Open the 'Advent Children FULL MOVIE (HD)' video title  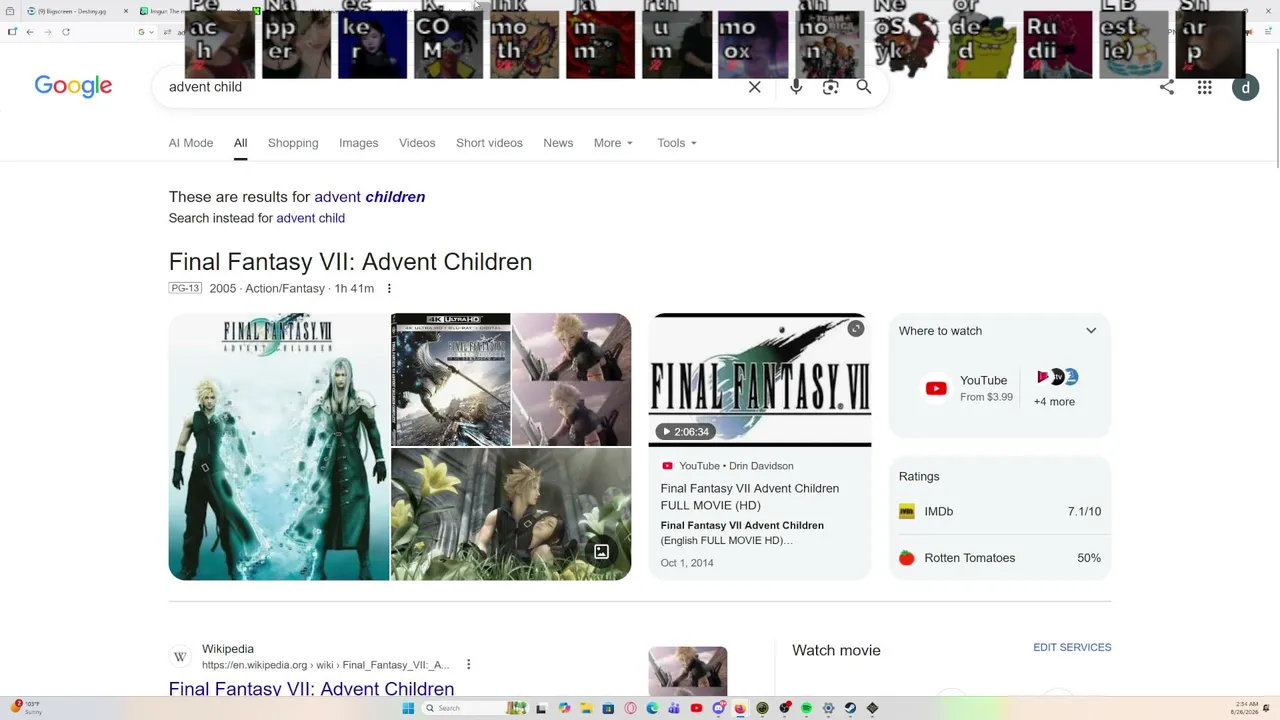click(x=750, y=497)
